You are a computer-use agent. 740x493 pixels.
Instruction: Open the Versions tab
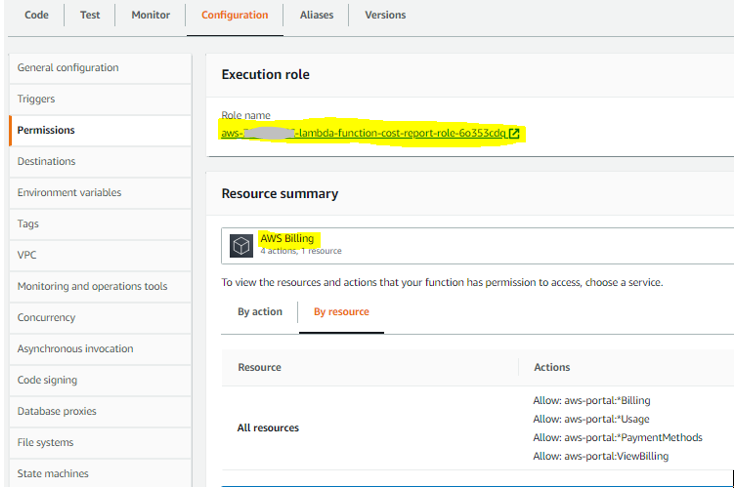[385, 15]
